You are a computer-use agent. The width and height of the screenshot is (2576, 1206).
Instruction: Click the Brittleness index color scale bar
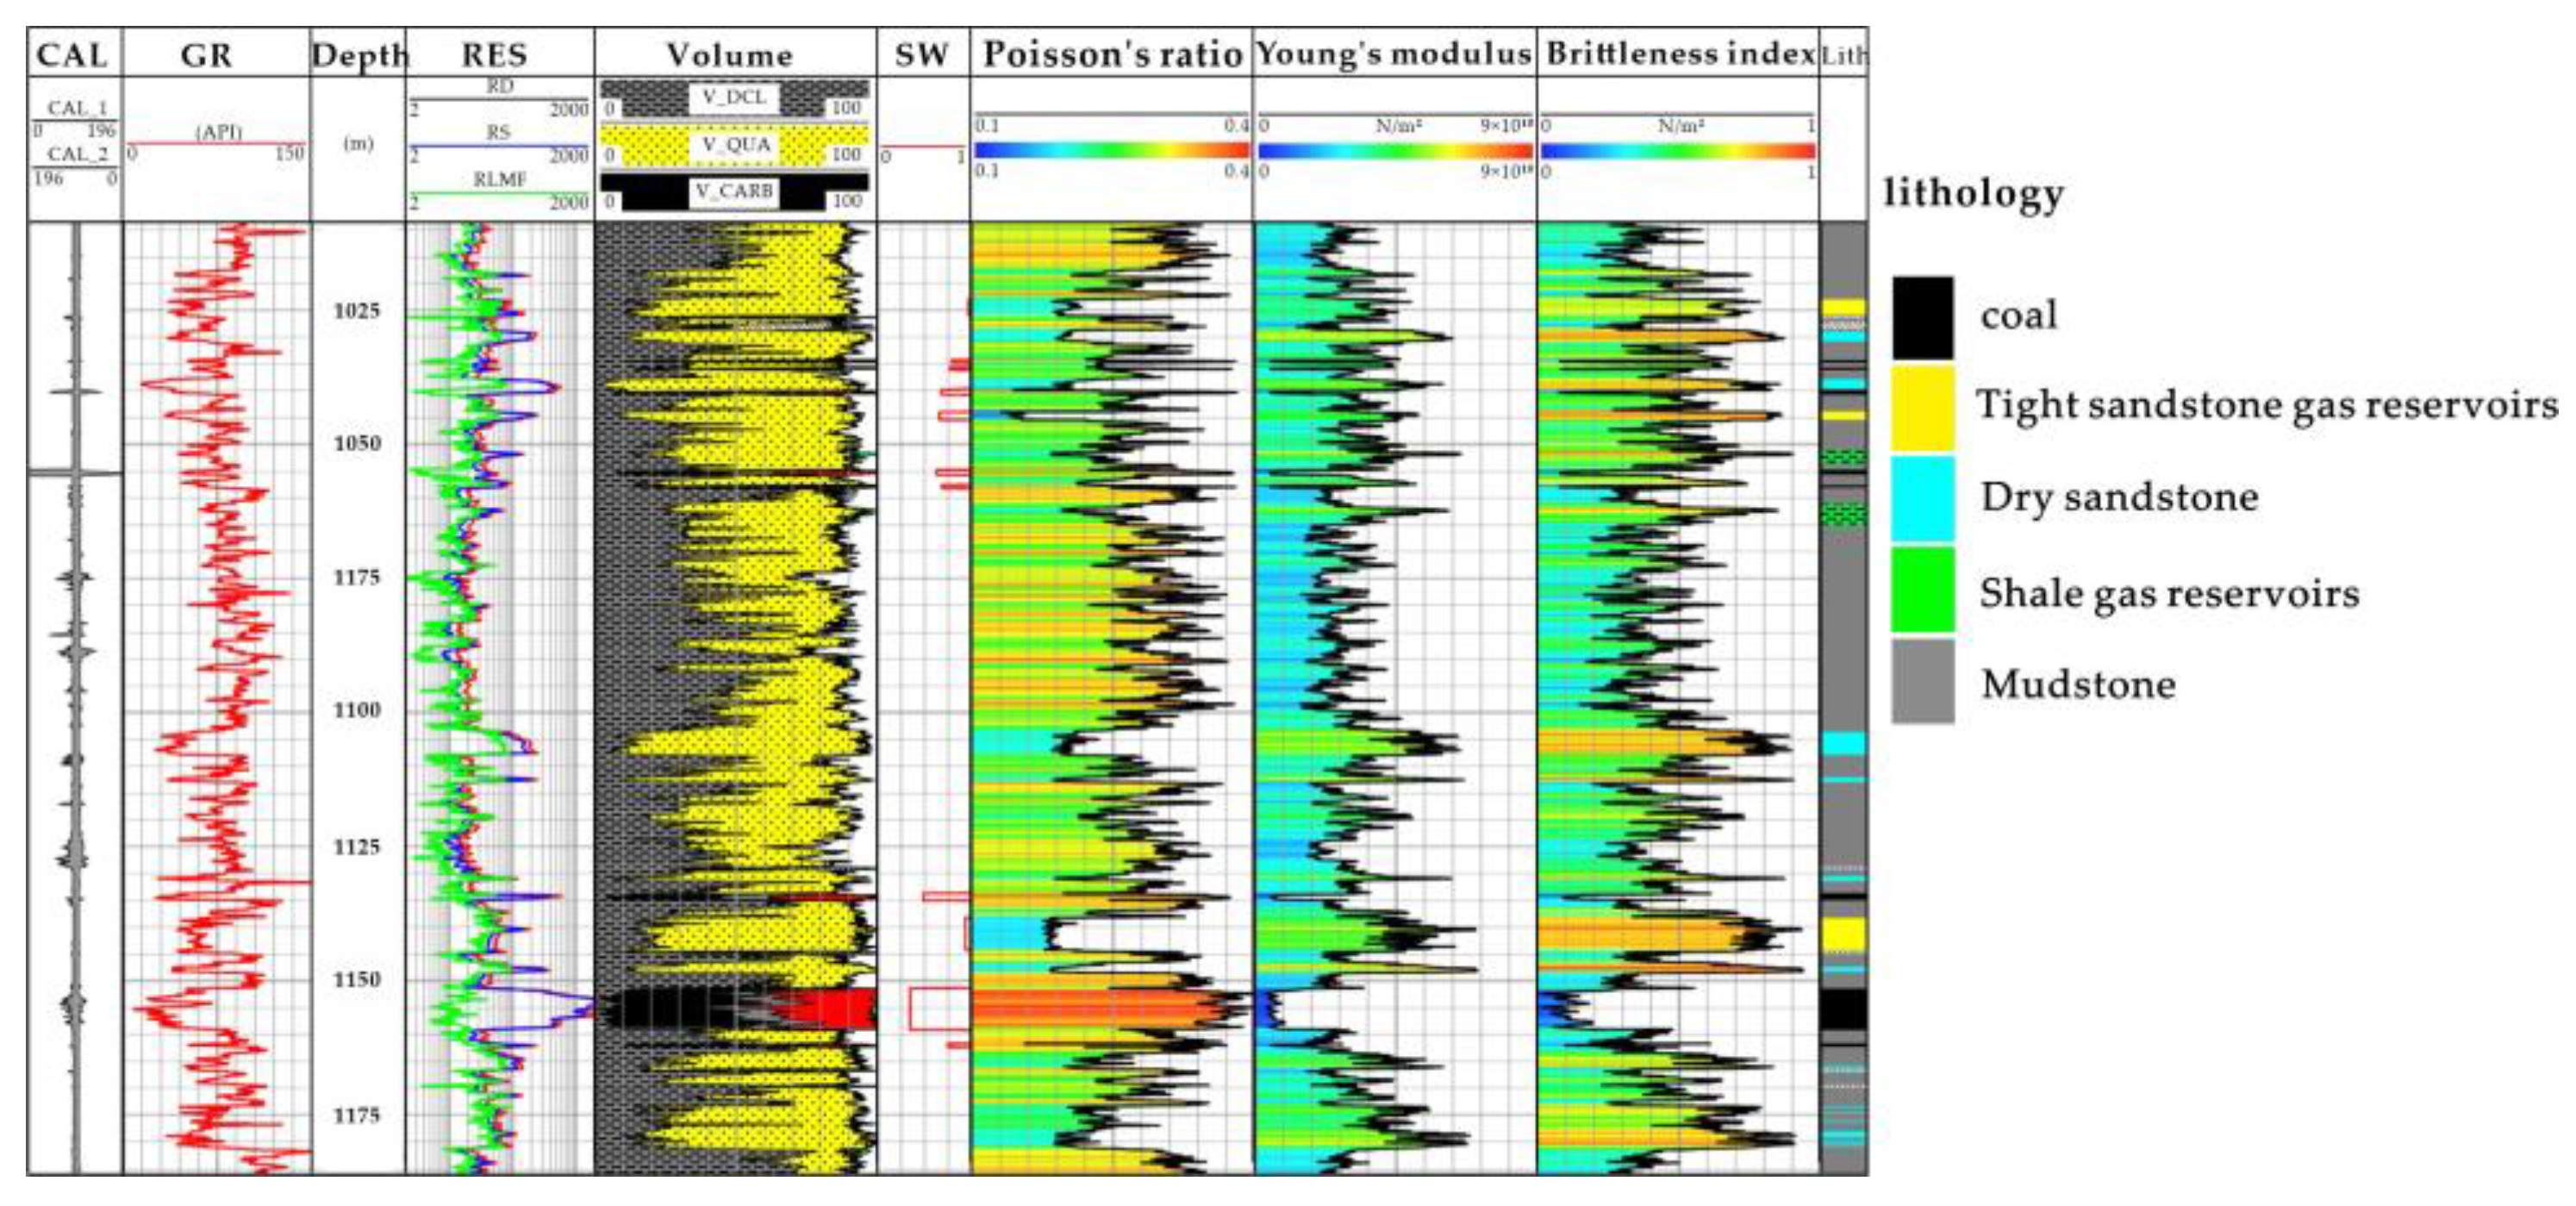coord(1677,151)
